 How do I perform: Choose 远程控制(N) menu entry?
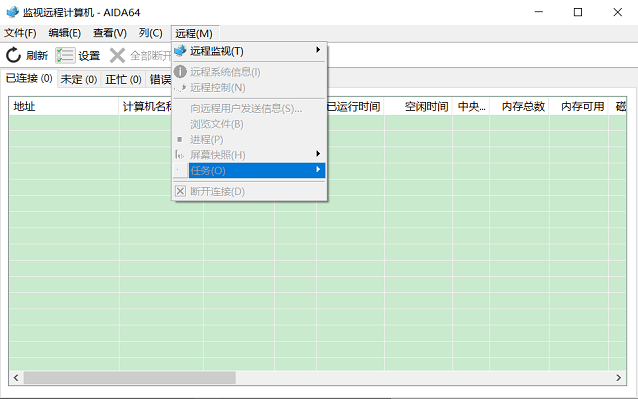point(249,88)
